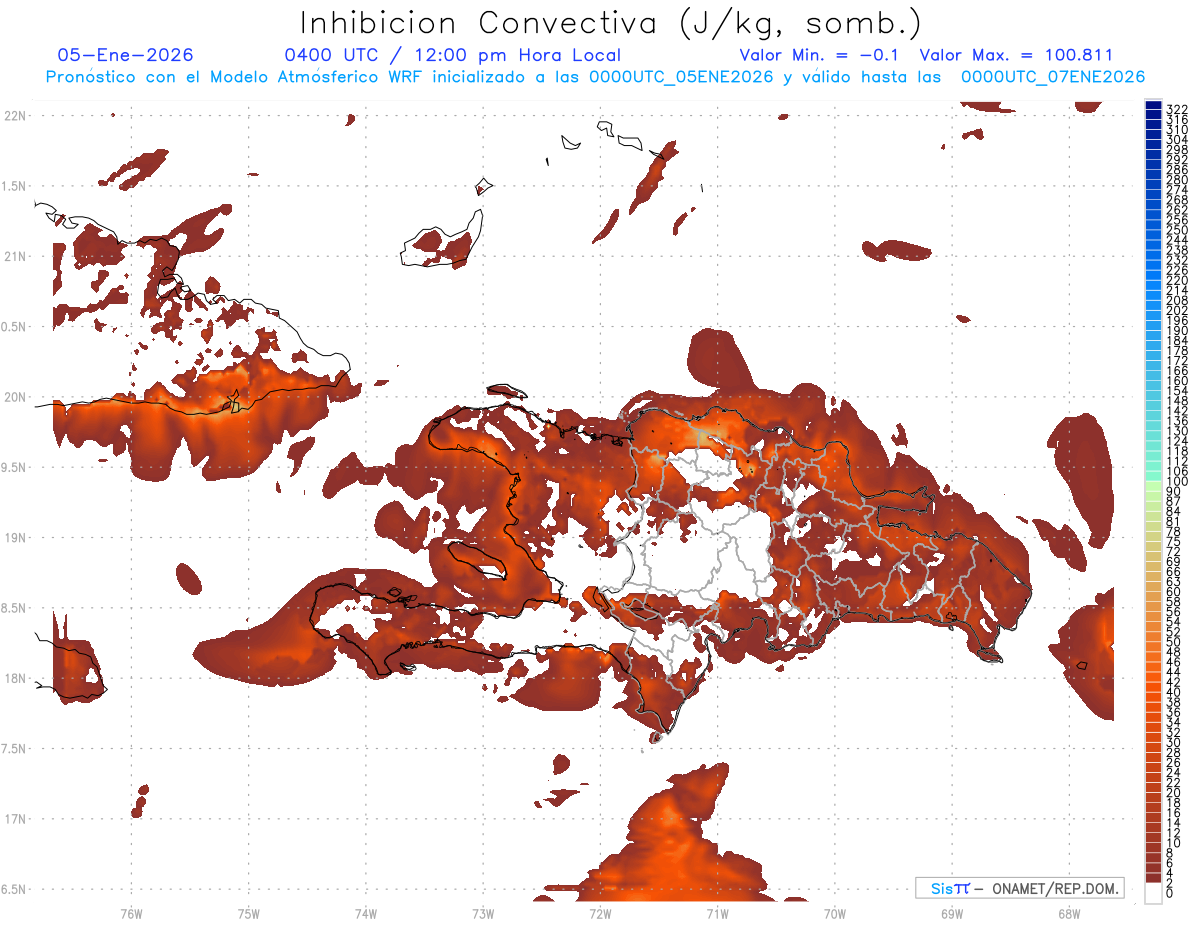Image resolution: width=1200 pixels, height=927 pixels.
Task: Click the '22N' latitude label
Action: point(14,116)
